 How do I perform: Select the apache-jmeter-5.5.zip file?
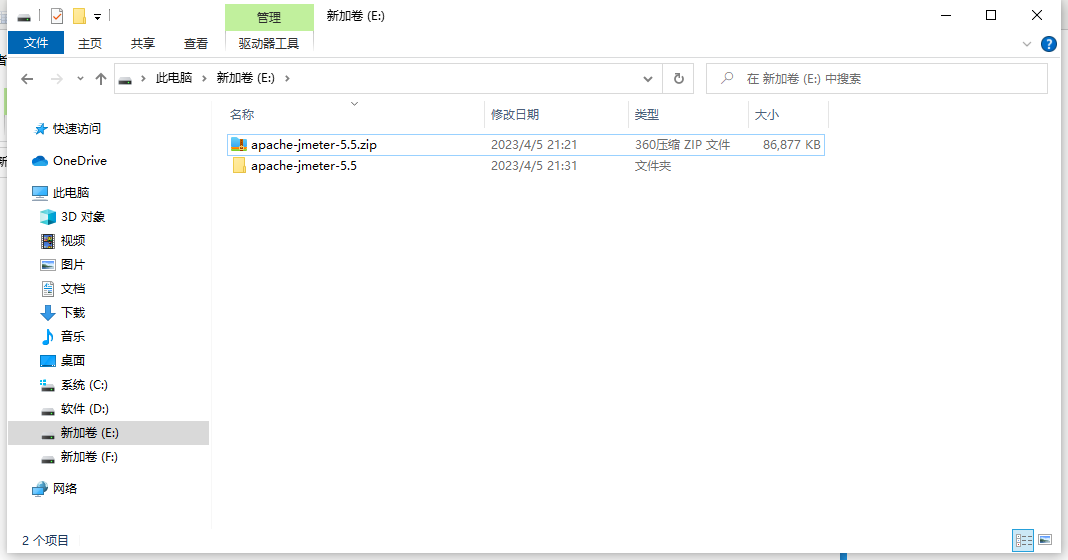pyautogui.click(x=526, y=145)
